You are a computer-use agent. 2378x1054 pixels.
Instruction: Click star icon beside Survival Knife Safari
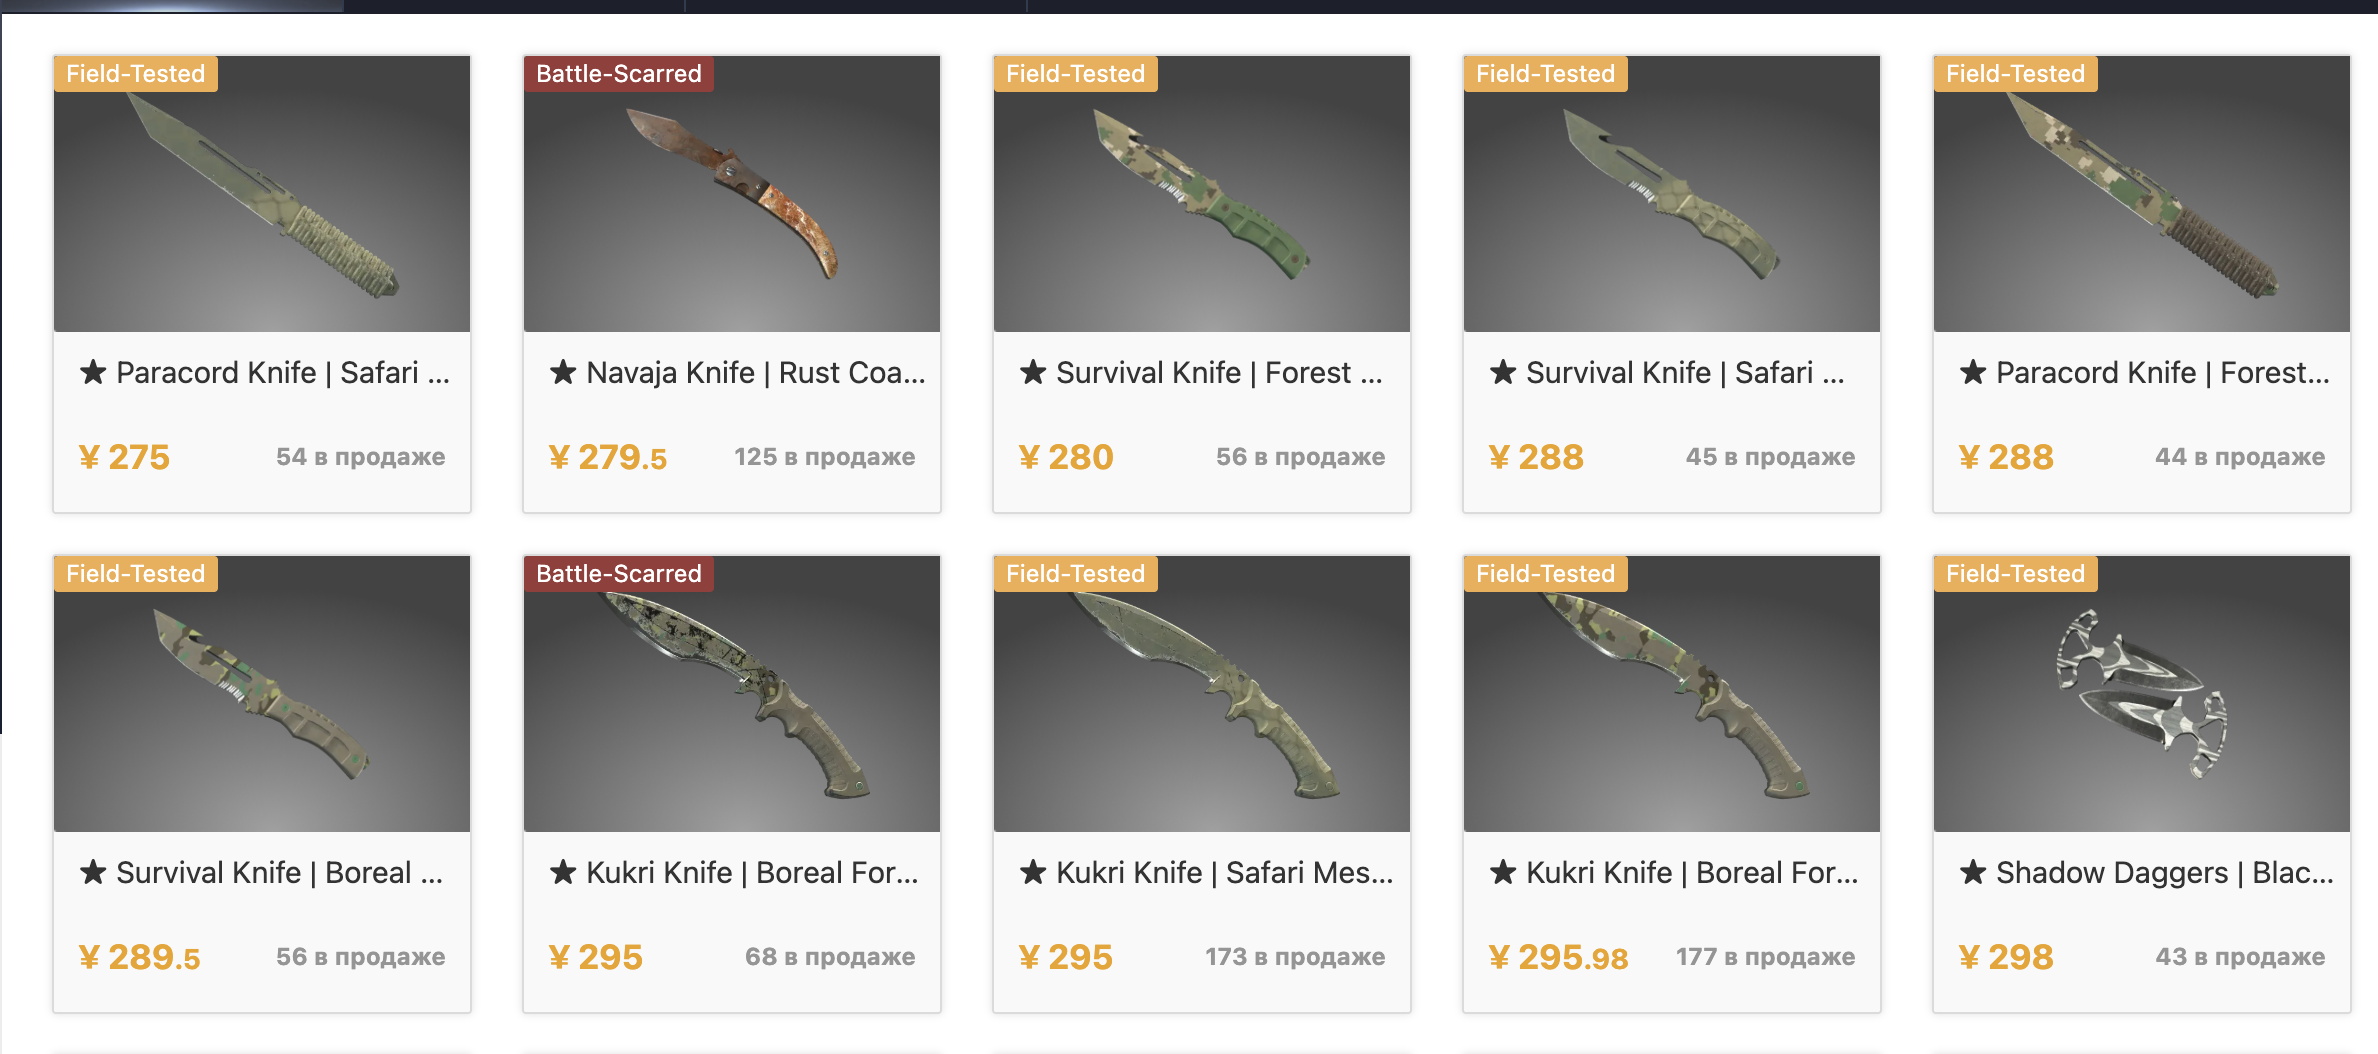click(1503, 372)
